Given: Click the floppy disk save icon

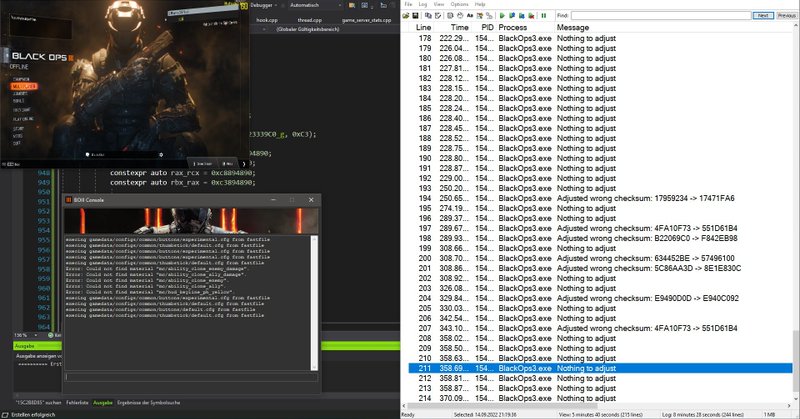Looking at the screenshot, I should point(415,16).
